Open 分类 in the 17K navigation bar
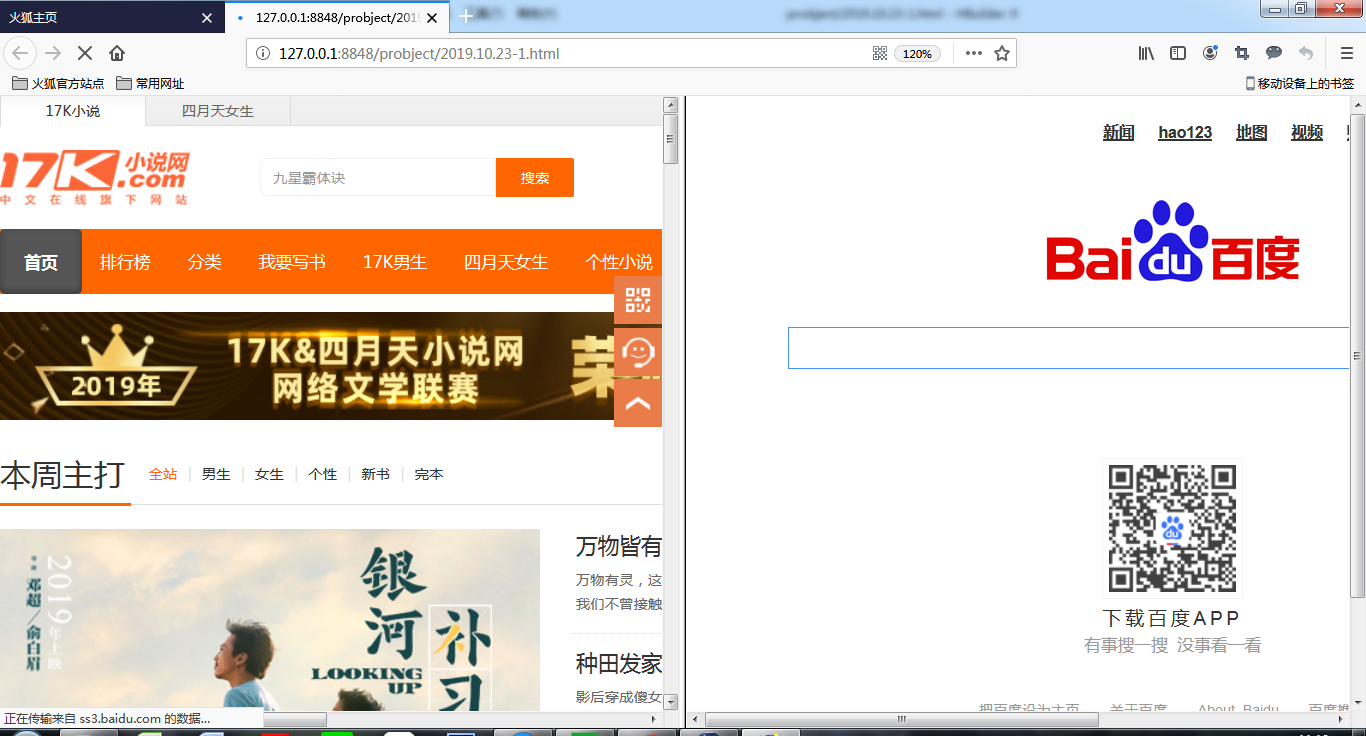This screenshot has height=736, width=1366. 205,262
